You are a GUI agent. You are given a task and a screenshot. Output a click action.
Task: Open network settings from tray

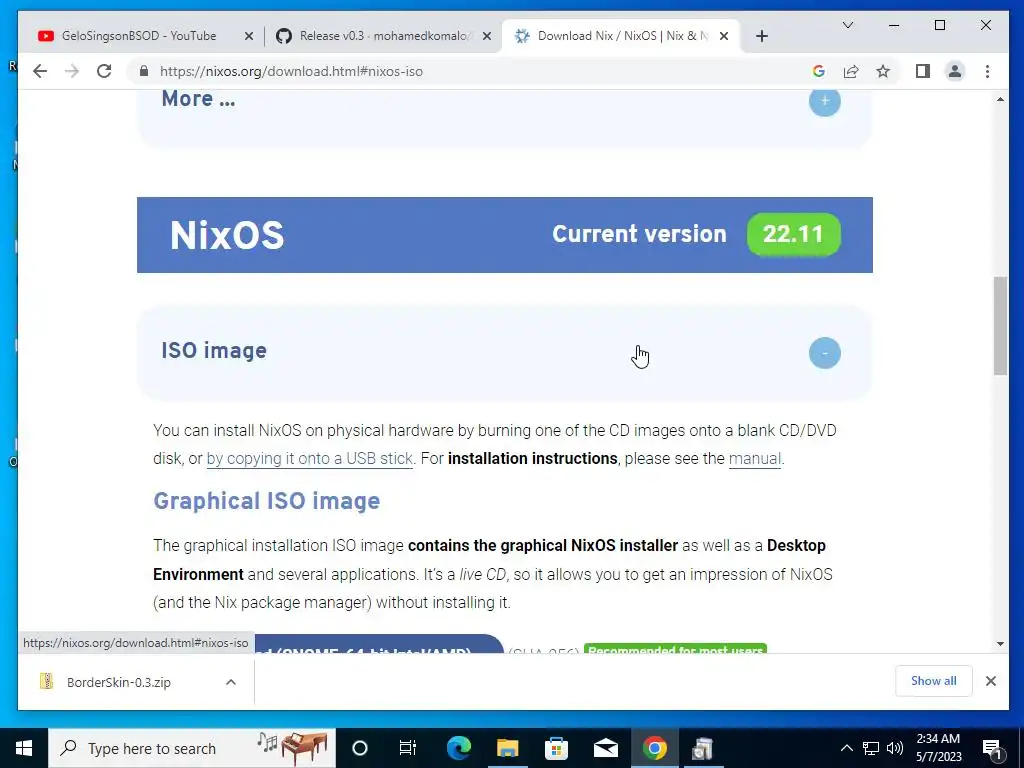[x=871, y=748]
